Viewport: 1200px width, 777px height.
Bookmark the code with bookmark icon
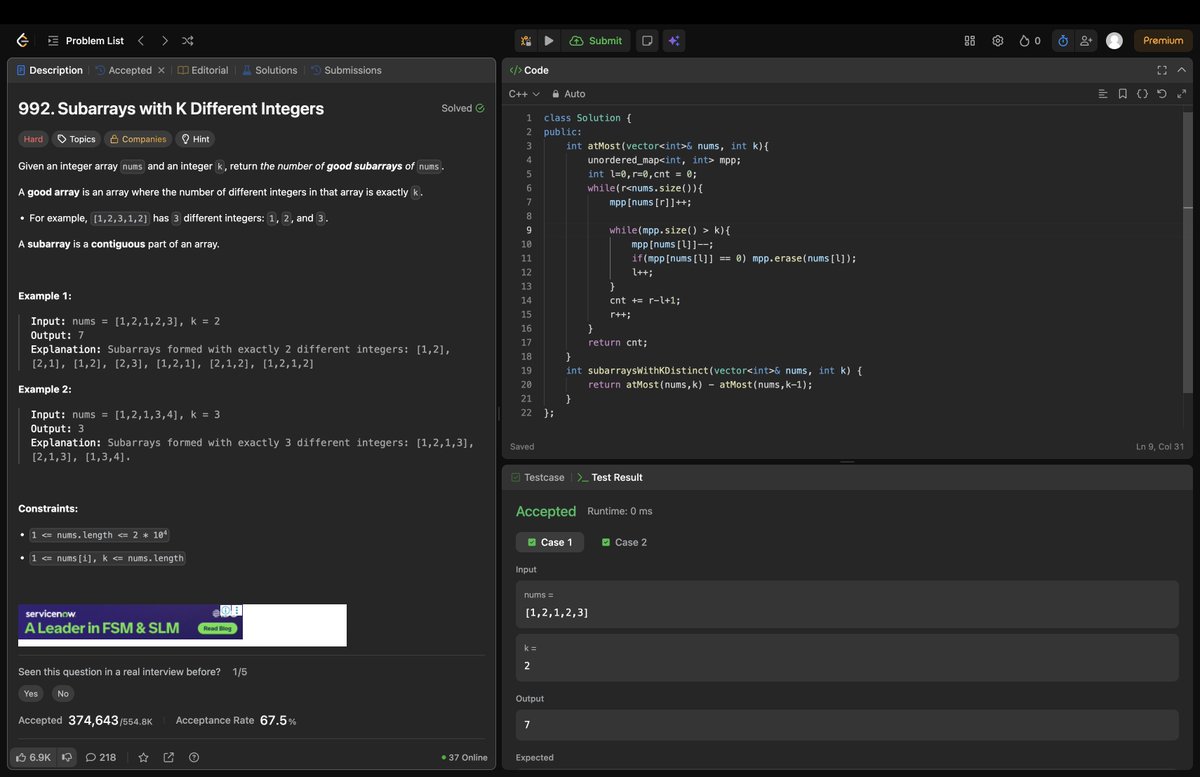click(x=1123, y=94)
